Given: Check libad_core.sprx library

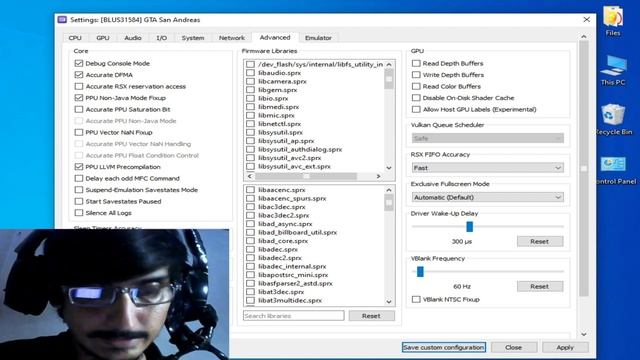Looking at the screenshot, I should coord(251,241).
